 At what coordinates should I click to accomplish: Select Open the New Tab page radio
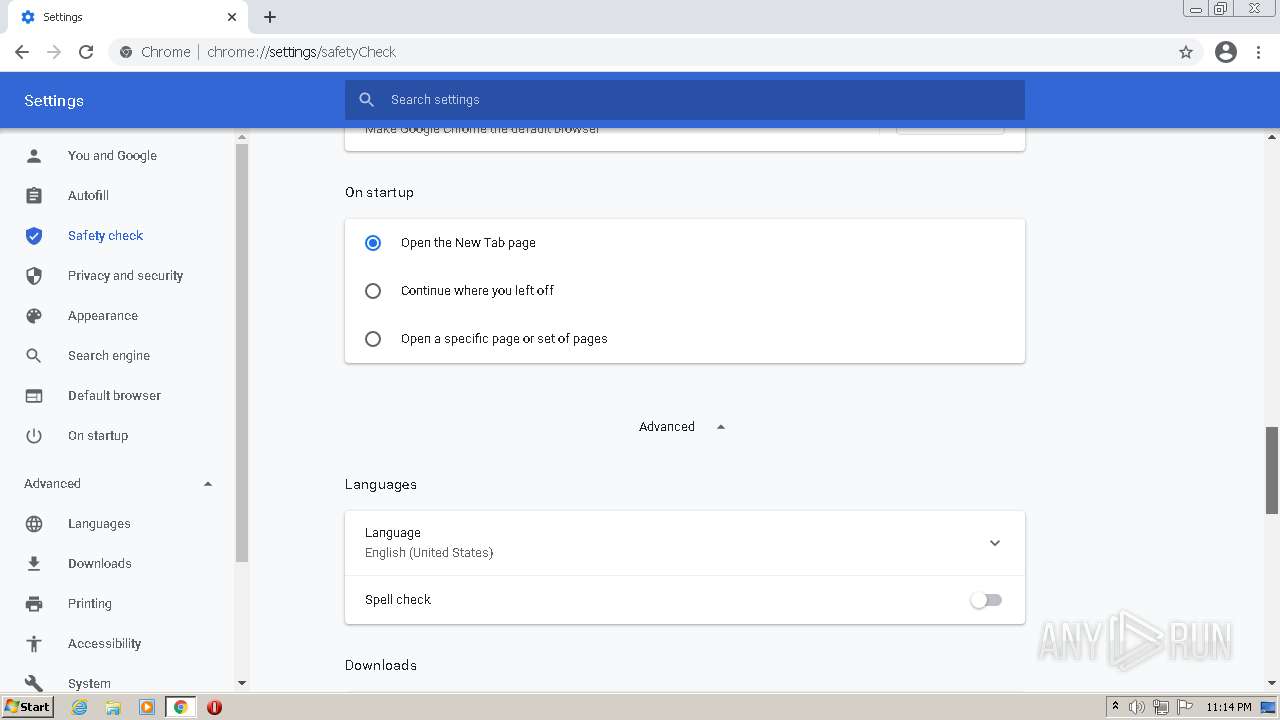pyautogui.click(x=373, y=243)
